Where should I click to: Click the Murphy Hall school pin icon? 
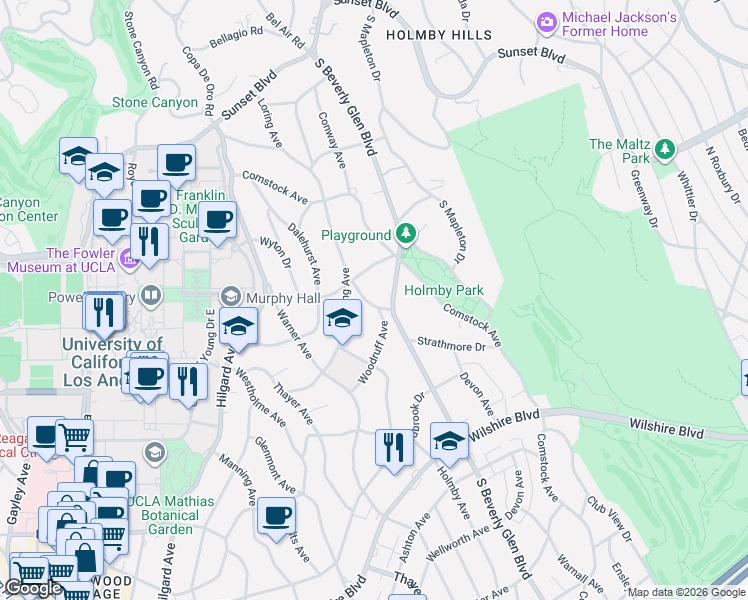pyautogui.click(x=231, y=296)
